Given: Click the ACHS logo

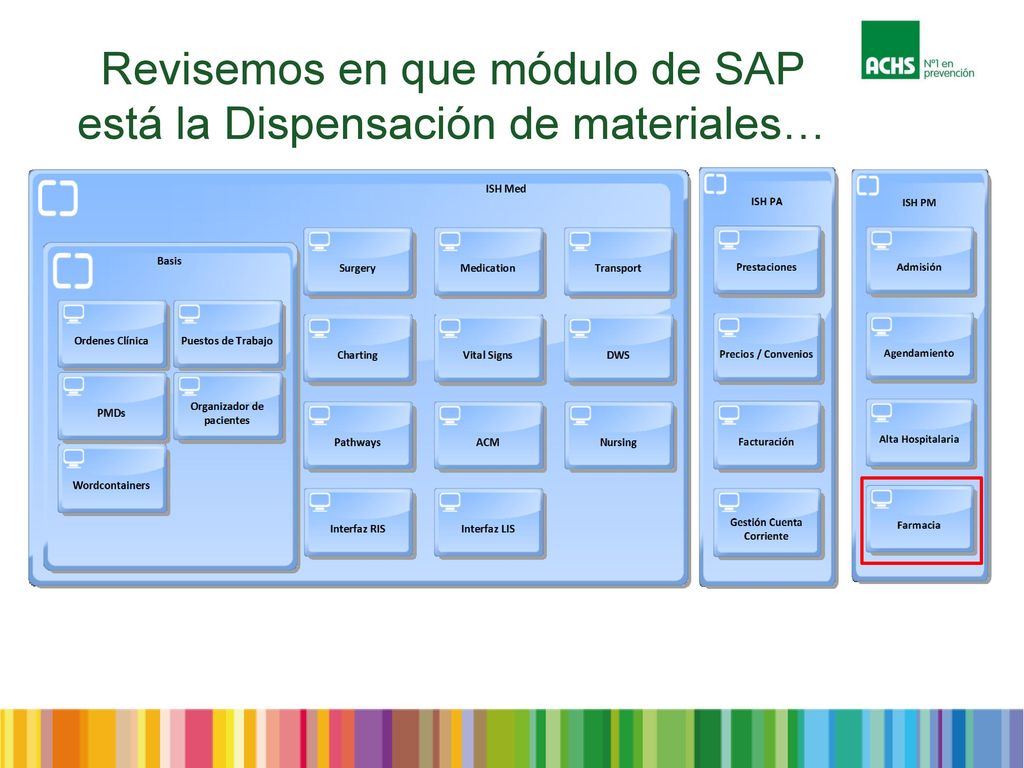Looking at the screenshot, I should coord(917,50).
